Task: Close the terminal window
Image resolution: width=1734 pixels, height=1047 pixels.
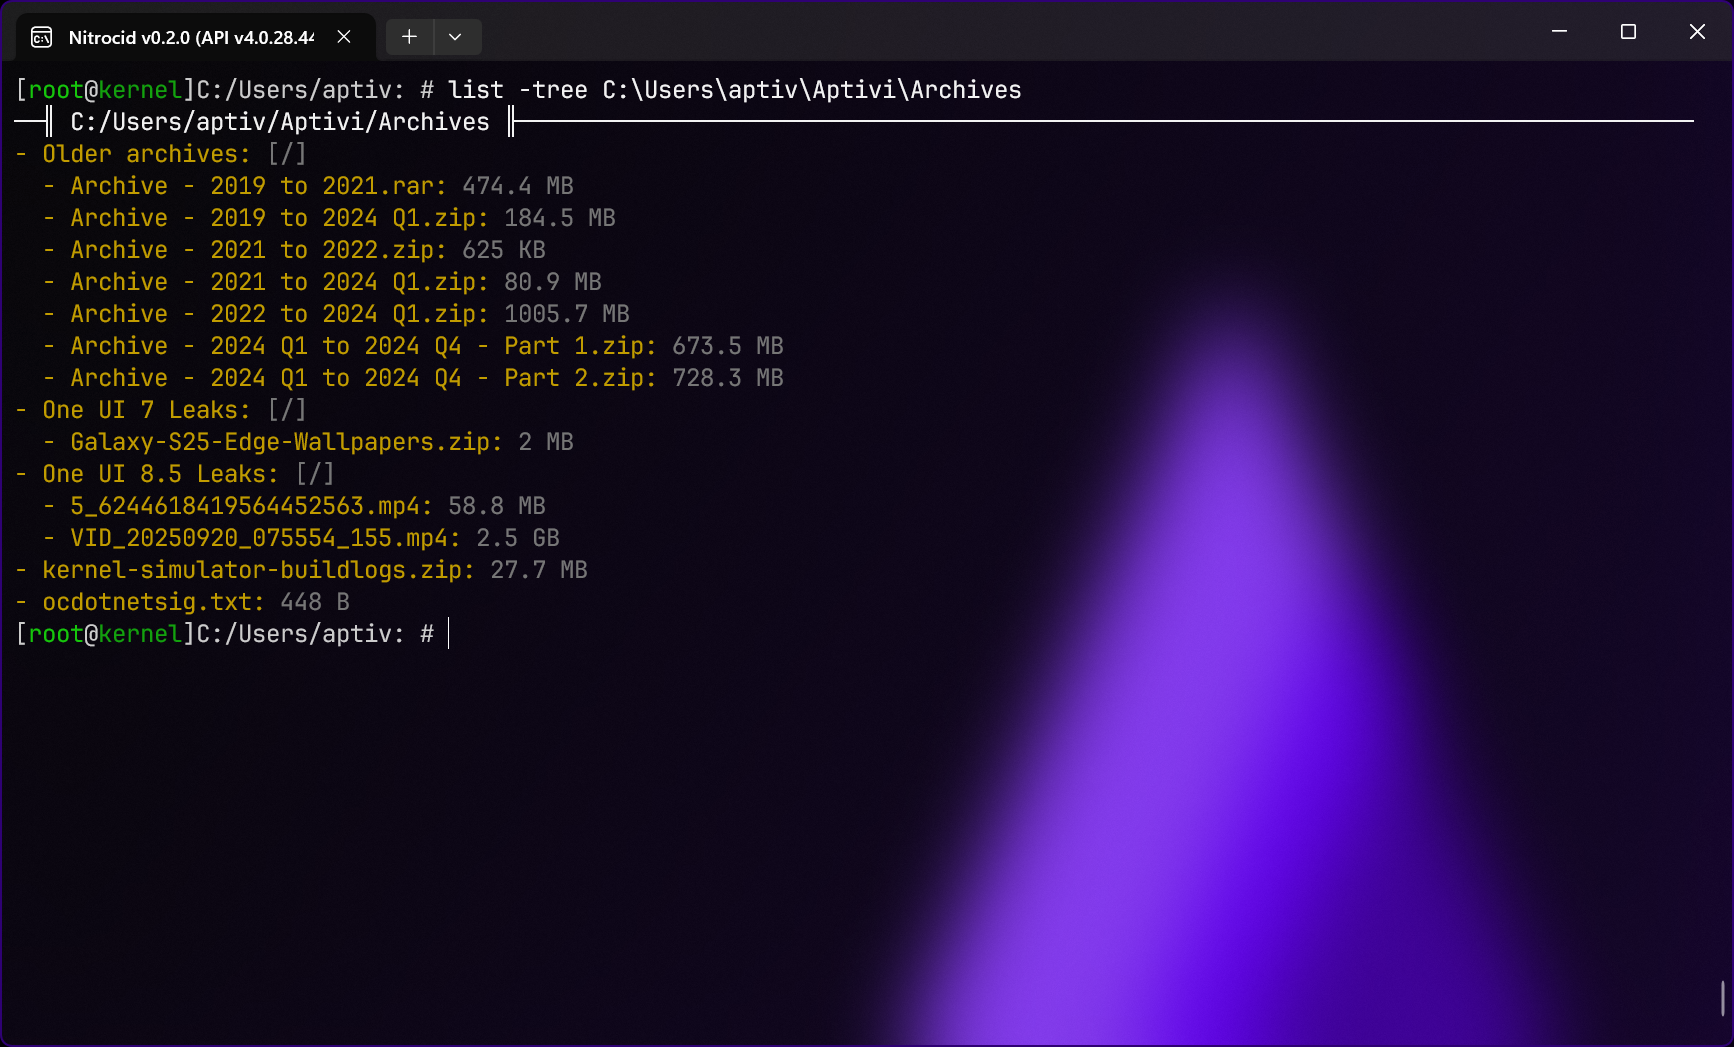Action: [x=1697, y=32]
